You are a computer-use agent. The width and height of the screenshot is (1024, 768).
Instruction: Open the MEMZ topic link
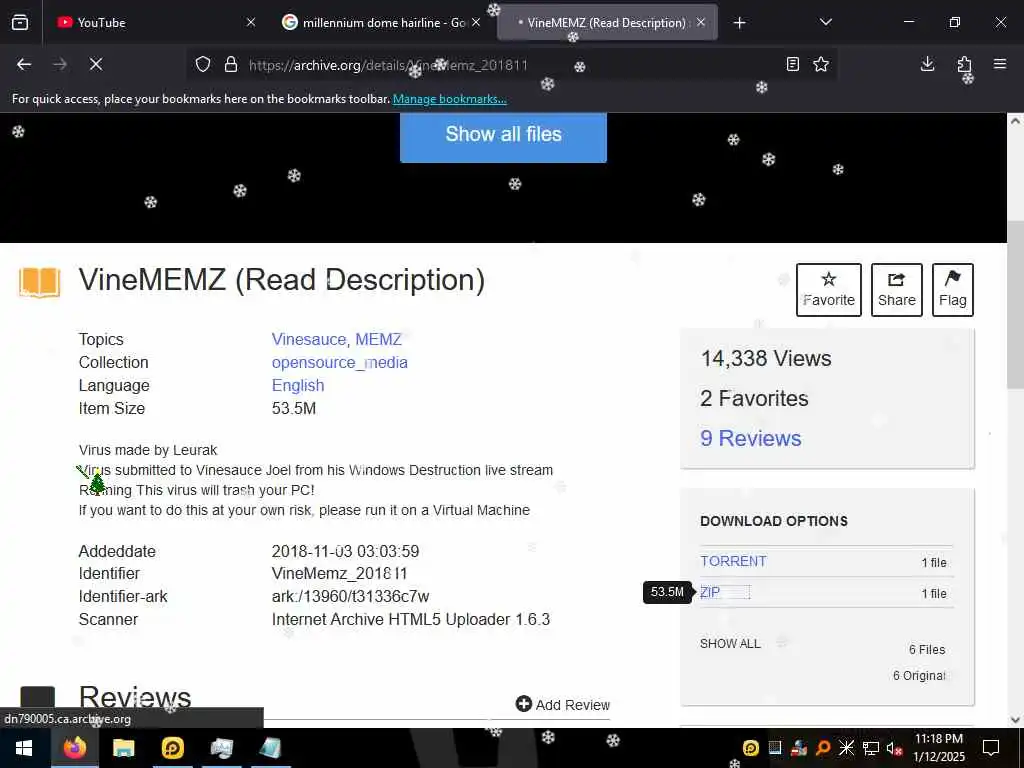pyautogui.click(x=378, y=340)
